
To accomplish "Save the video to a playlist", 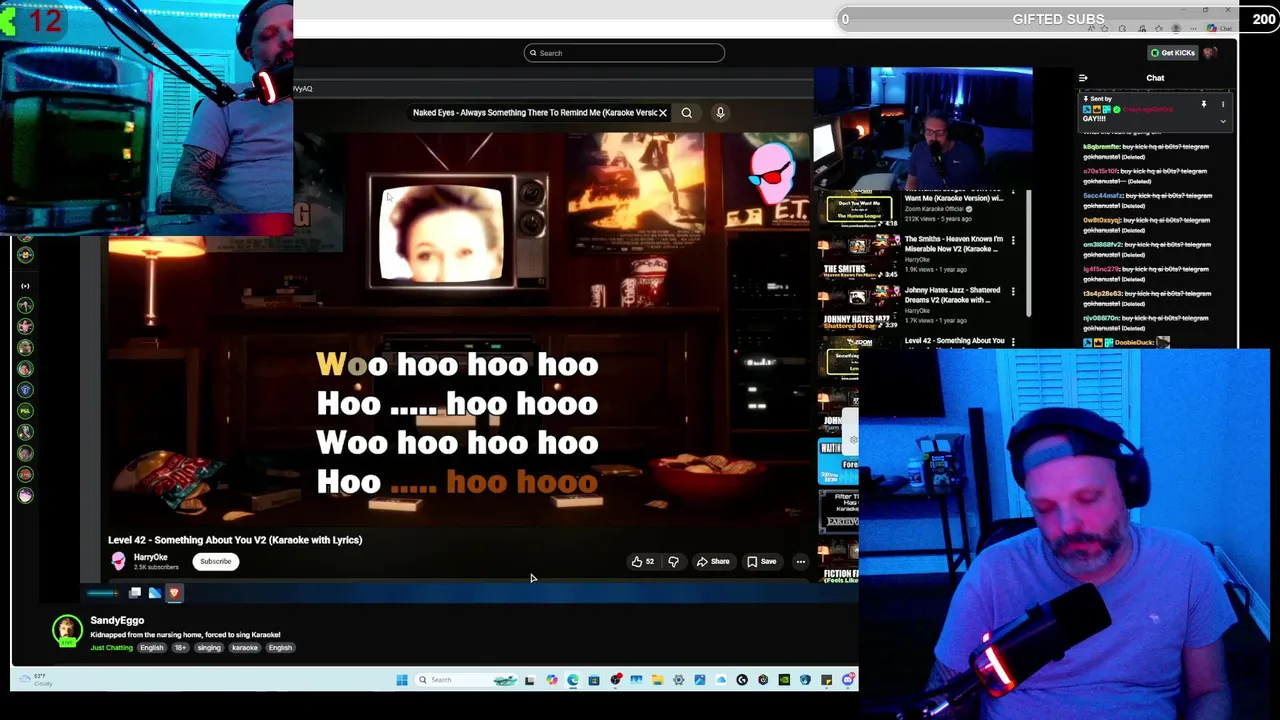I will [x=761, y=562].
